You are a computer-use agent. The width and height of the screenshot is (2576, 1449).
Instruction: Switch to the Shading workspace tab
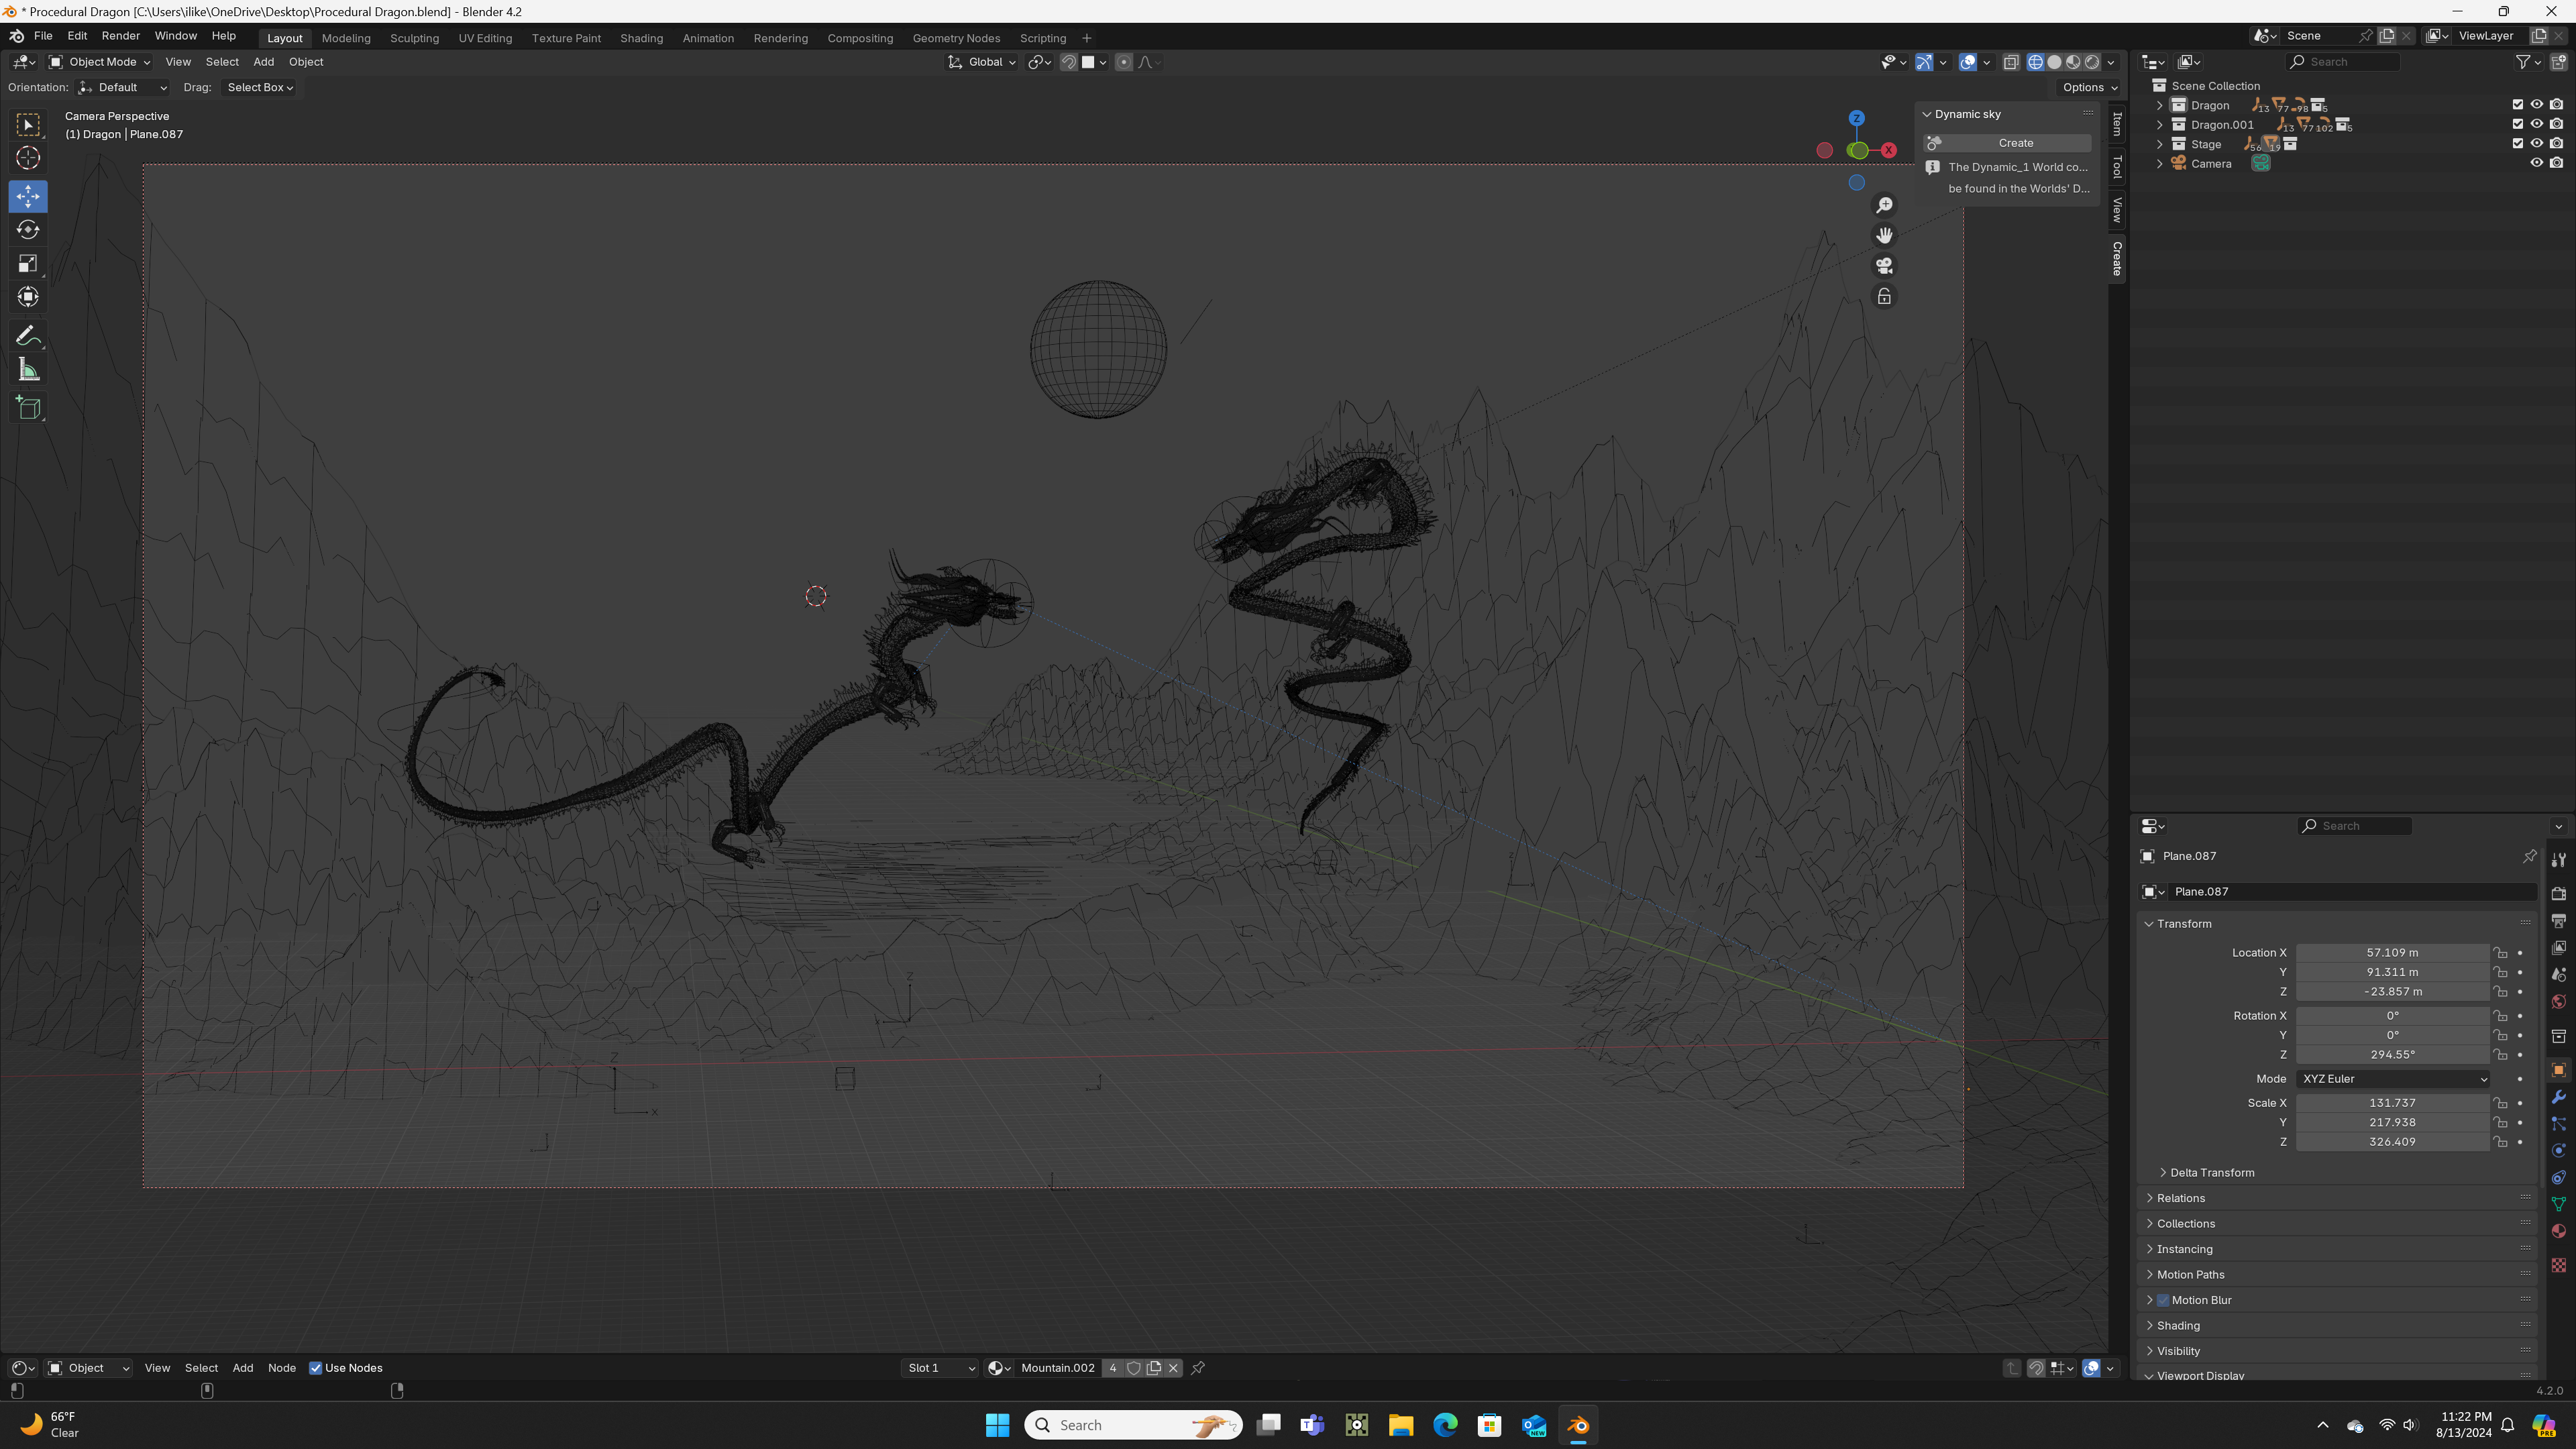[x=641, y=38]
